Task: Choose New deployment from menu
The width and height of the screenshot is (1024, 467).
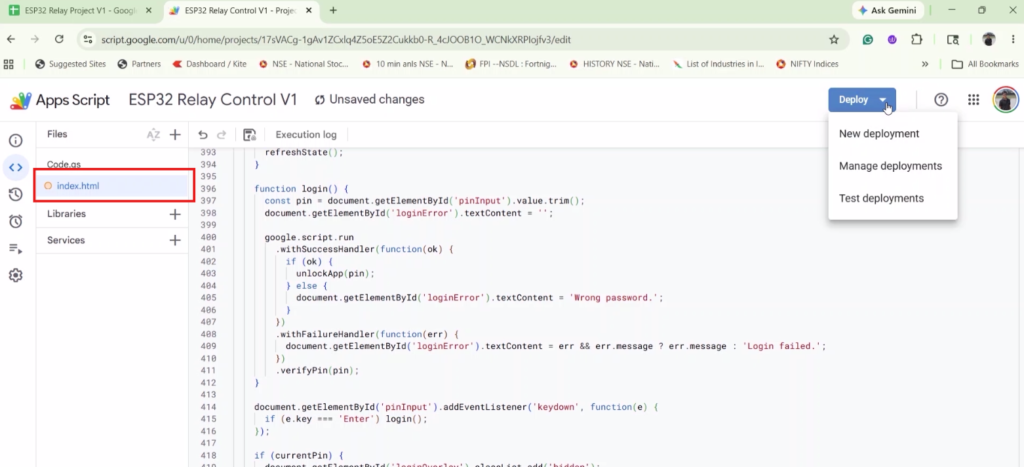Action: [x=879, y=134]
